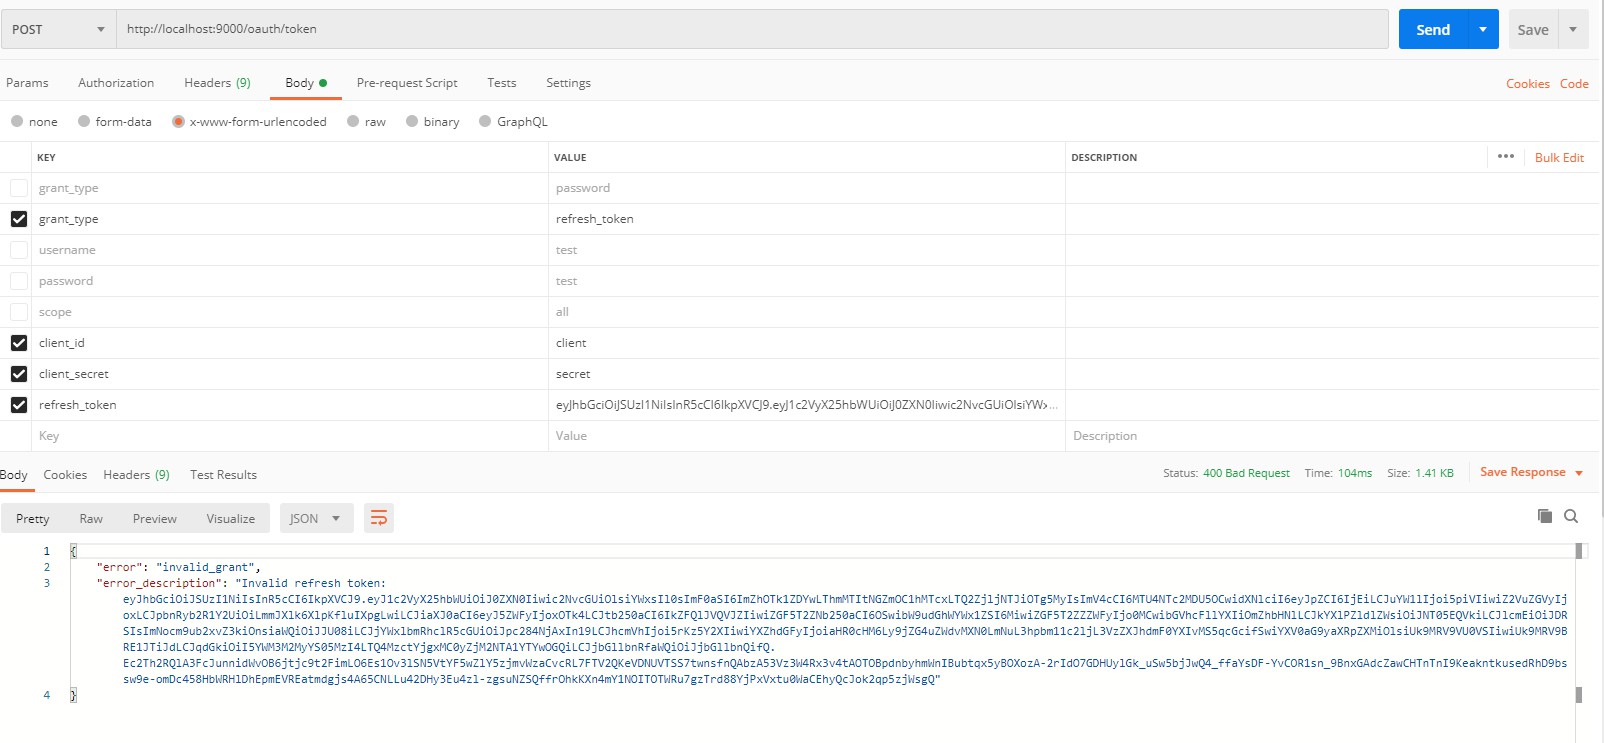This screenshot has width=1604, height=743.
Task: Open the Test Results tab
Action: pos(223,475)
